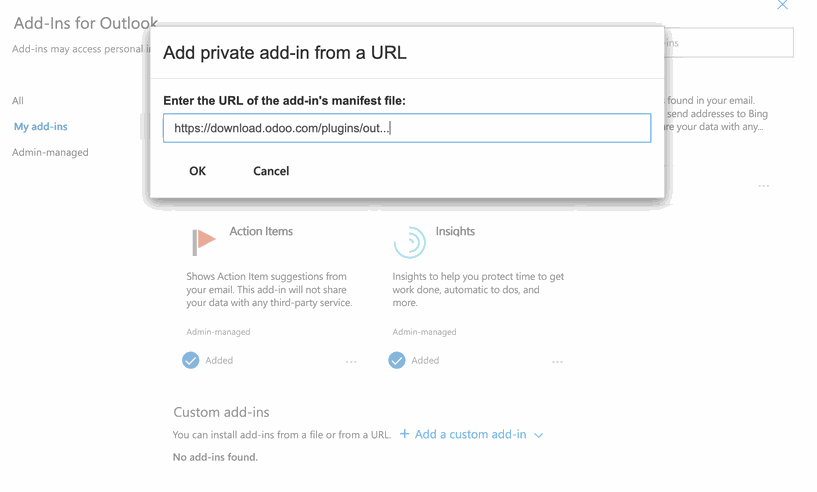Click the Insights swirl icon
Viewport: 817px width, 492px height.
410,242
